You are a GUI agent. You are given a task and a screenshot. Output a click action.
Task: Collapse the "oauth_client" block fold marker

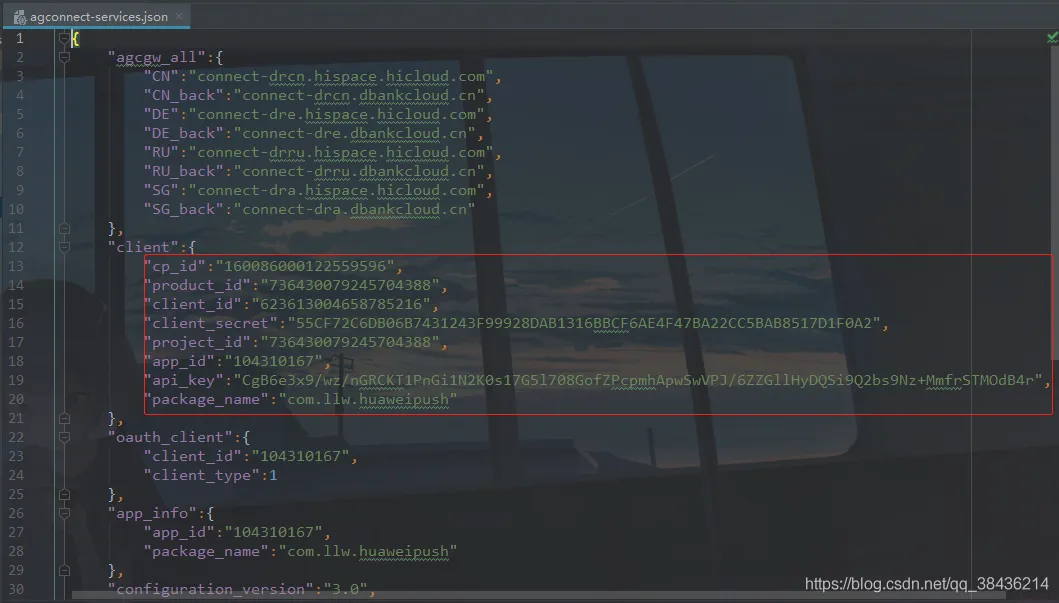click(64, 437)
